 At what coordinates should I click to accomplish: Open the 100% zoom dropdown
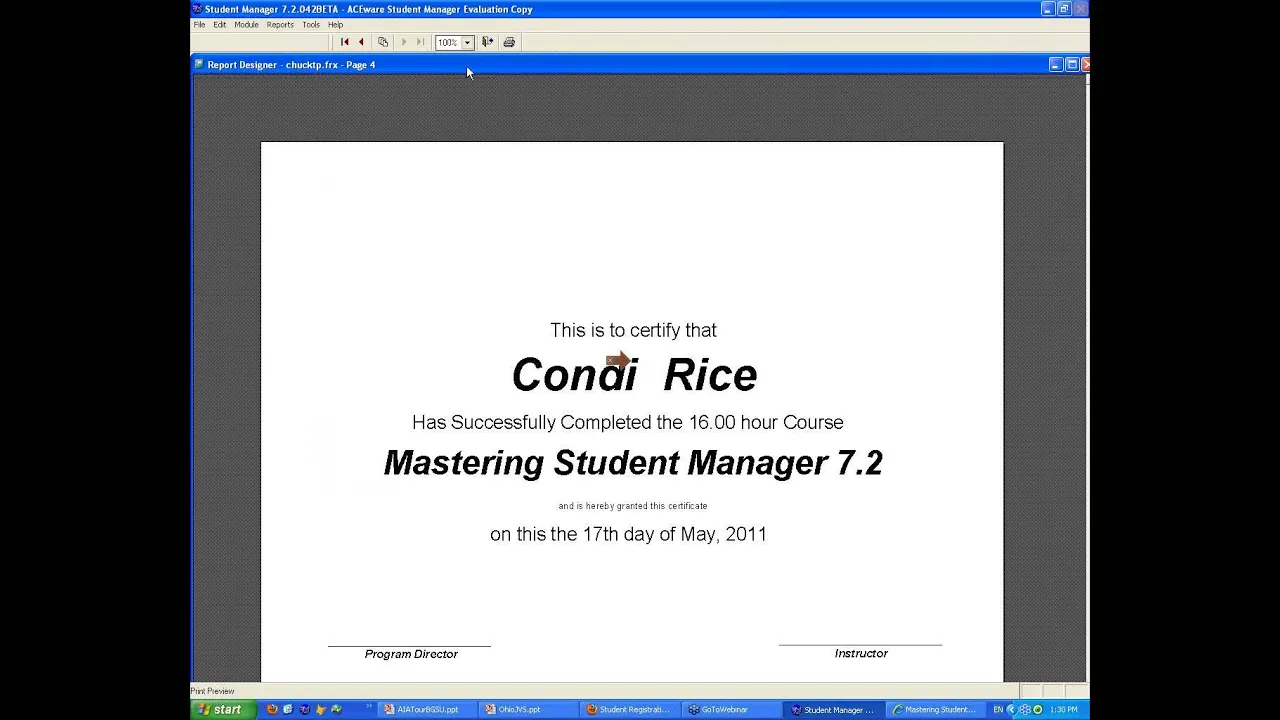click(x=467, y=43)
